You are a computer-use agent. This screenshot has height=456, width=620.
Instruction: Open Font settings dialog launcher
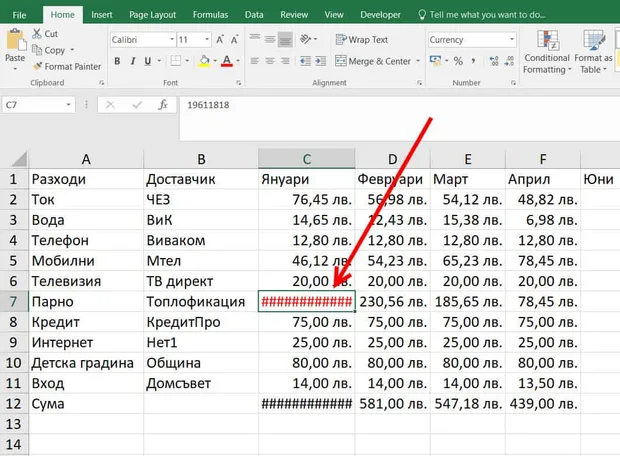coord(239,83)
